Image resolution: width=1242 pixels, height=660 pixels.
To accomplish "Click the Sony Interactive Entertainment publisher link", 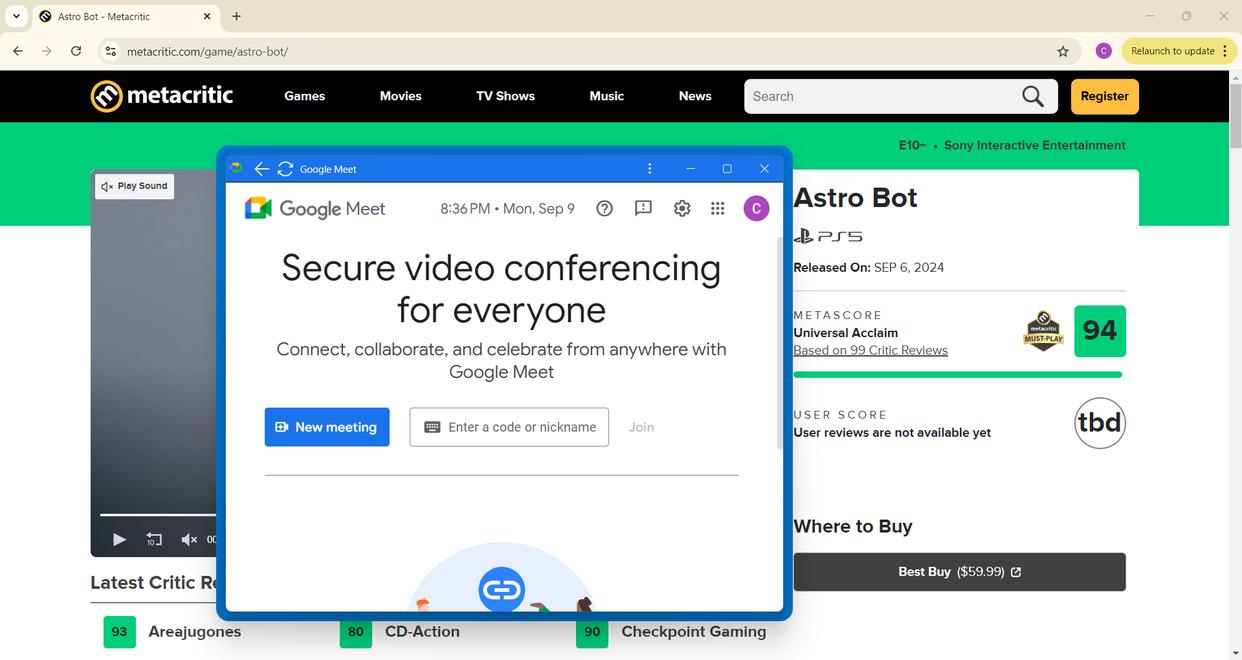I will point(1034,145).
